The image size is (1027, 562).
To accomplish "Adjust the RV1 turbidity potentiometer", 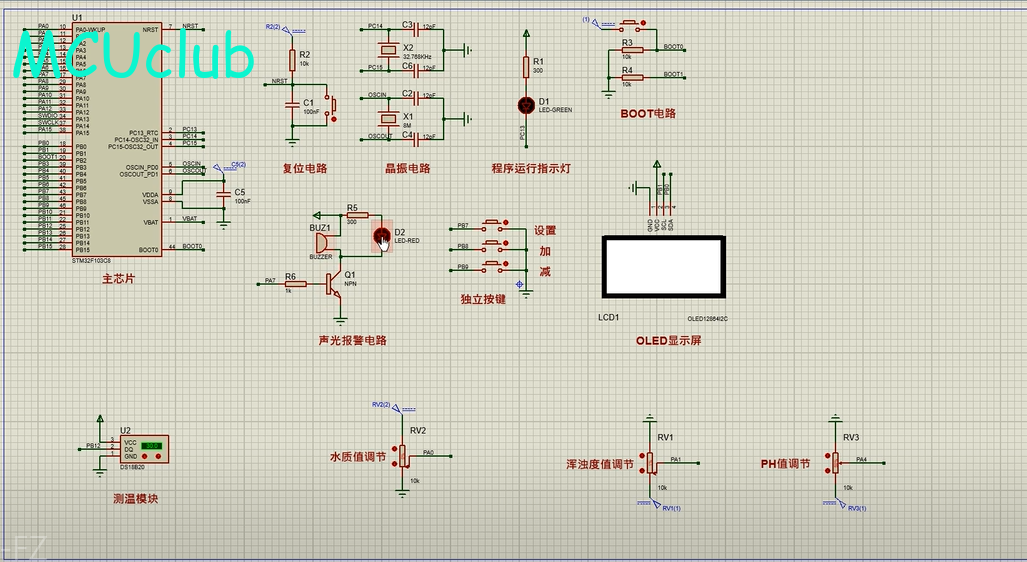I will coord(649,462).
